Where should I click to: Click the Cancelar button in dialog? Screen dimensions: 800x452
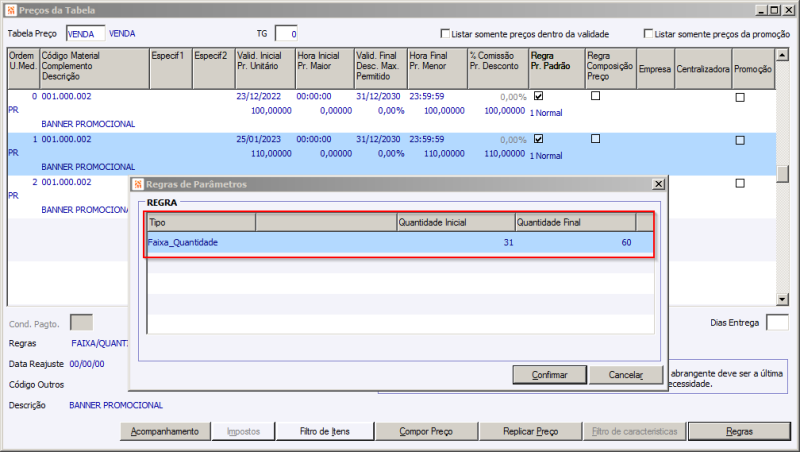(625, 375)
